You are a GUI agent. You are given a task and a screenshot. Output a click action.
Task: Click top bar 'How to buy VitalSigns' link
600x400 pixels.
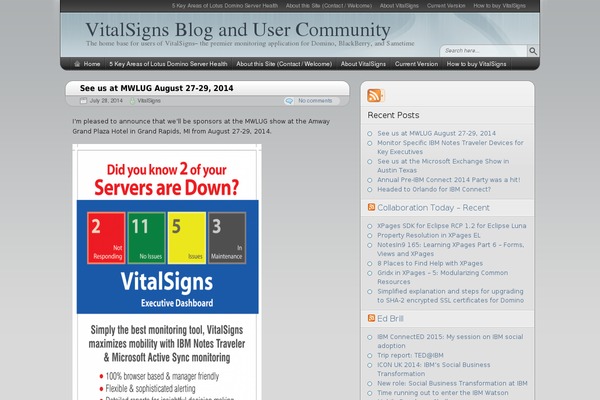[x=499, y=6]
